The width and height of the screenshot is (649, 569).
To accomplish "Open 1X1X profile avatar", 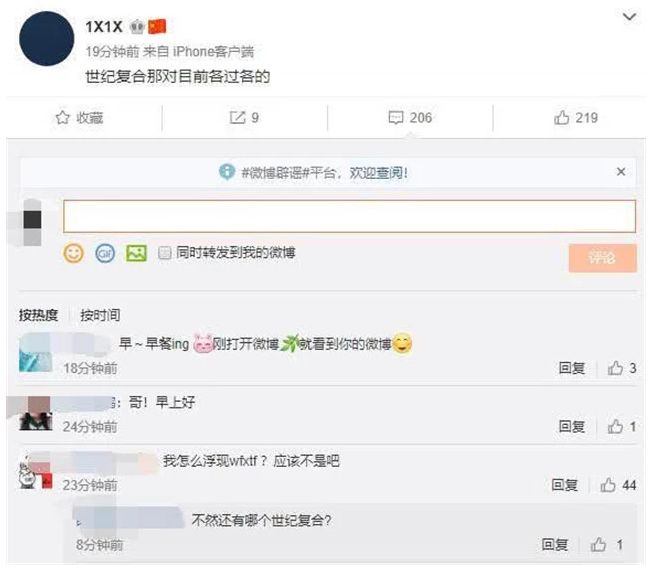I will click(46, 38).
